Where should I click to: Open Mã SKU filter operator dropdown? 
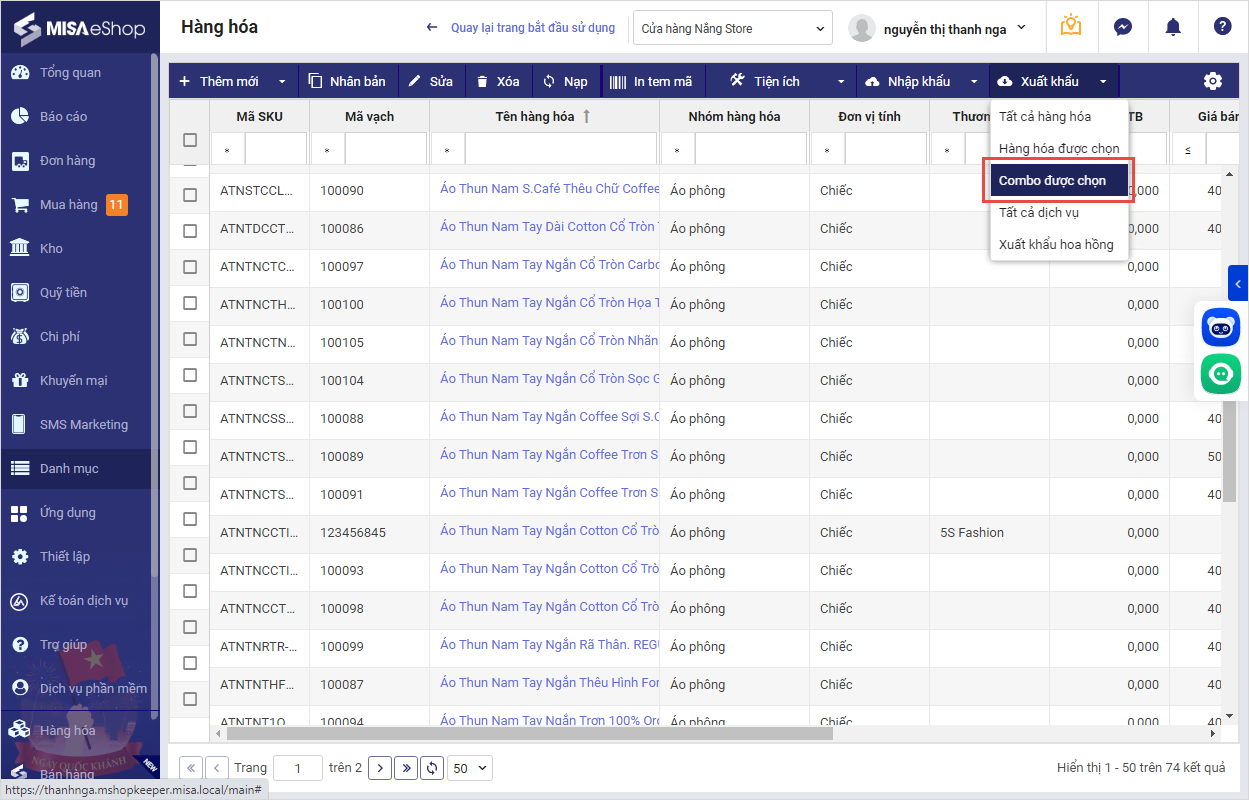coord(228,150)
